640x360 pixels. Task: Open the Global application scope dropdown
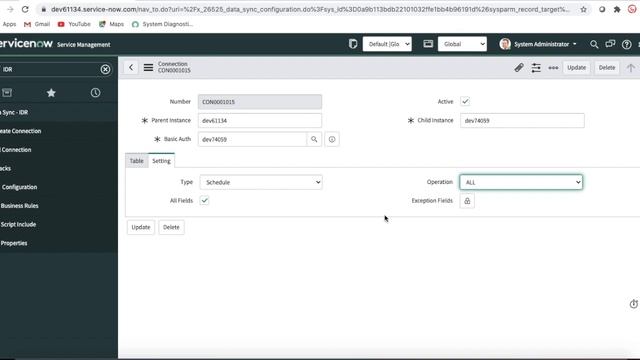(462, 44)
